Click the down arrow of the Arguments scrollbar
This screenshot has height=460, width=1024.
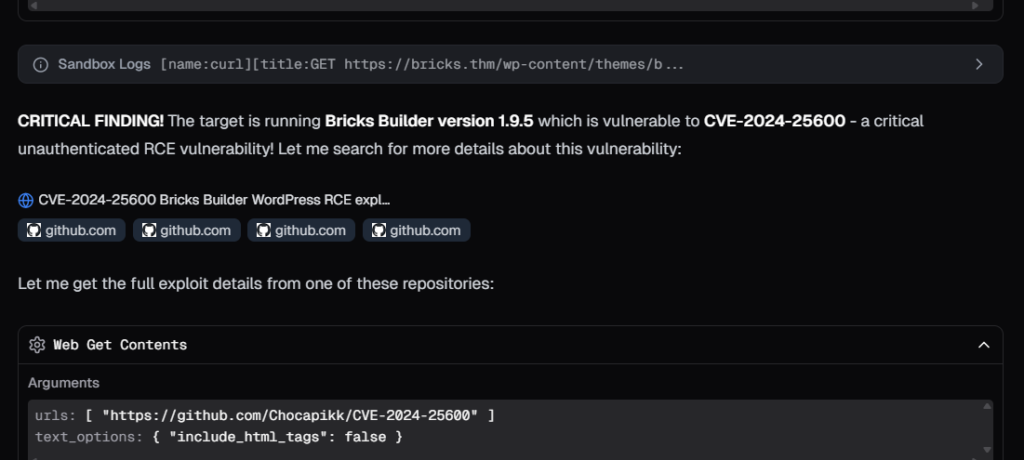pyautogui.click(x=987, y=450)
